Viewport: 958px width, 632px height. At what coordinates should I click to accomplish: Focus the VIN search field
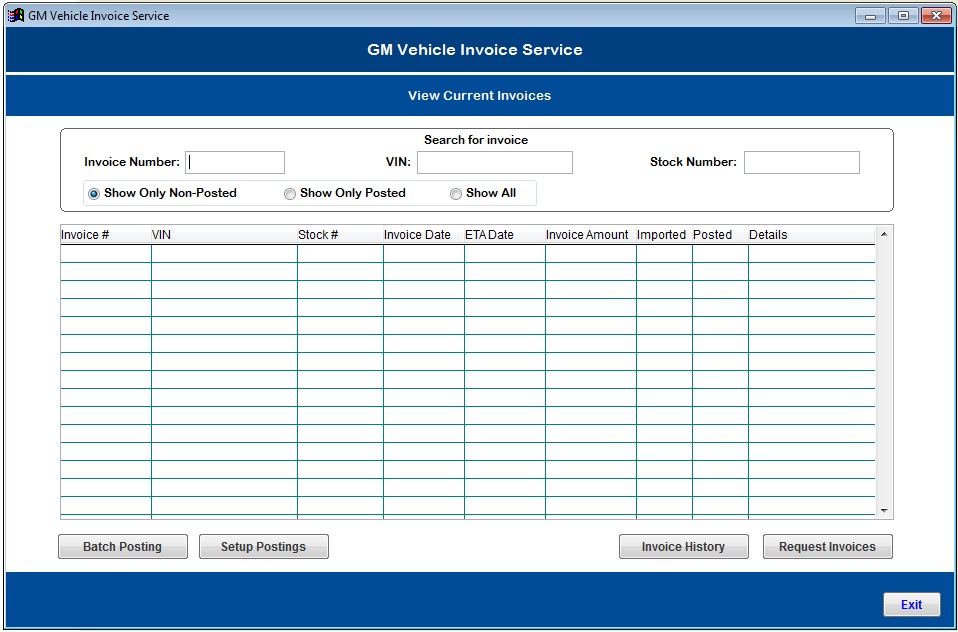pyautogui.click(x=494, y=162)
